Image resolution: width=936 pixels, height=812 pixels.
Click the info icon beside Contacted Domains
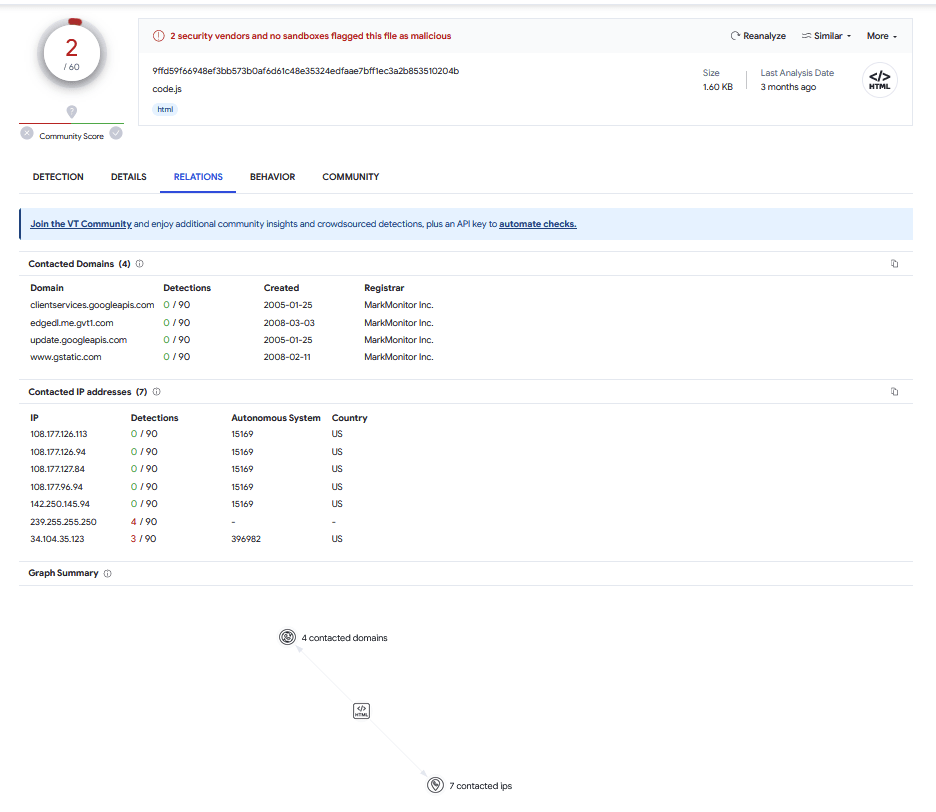140,264
